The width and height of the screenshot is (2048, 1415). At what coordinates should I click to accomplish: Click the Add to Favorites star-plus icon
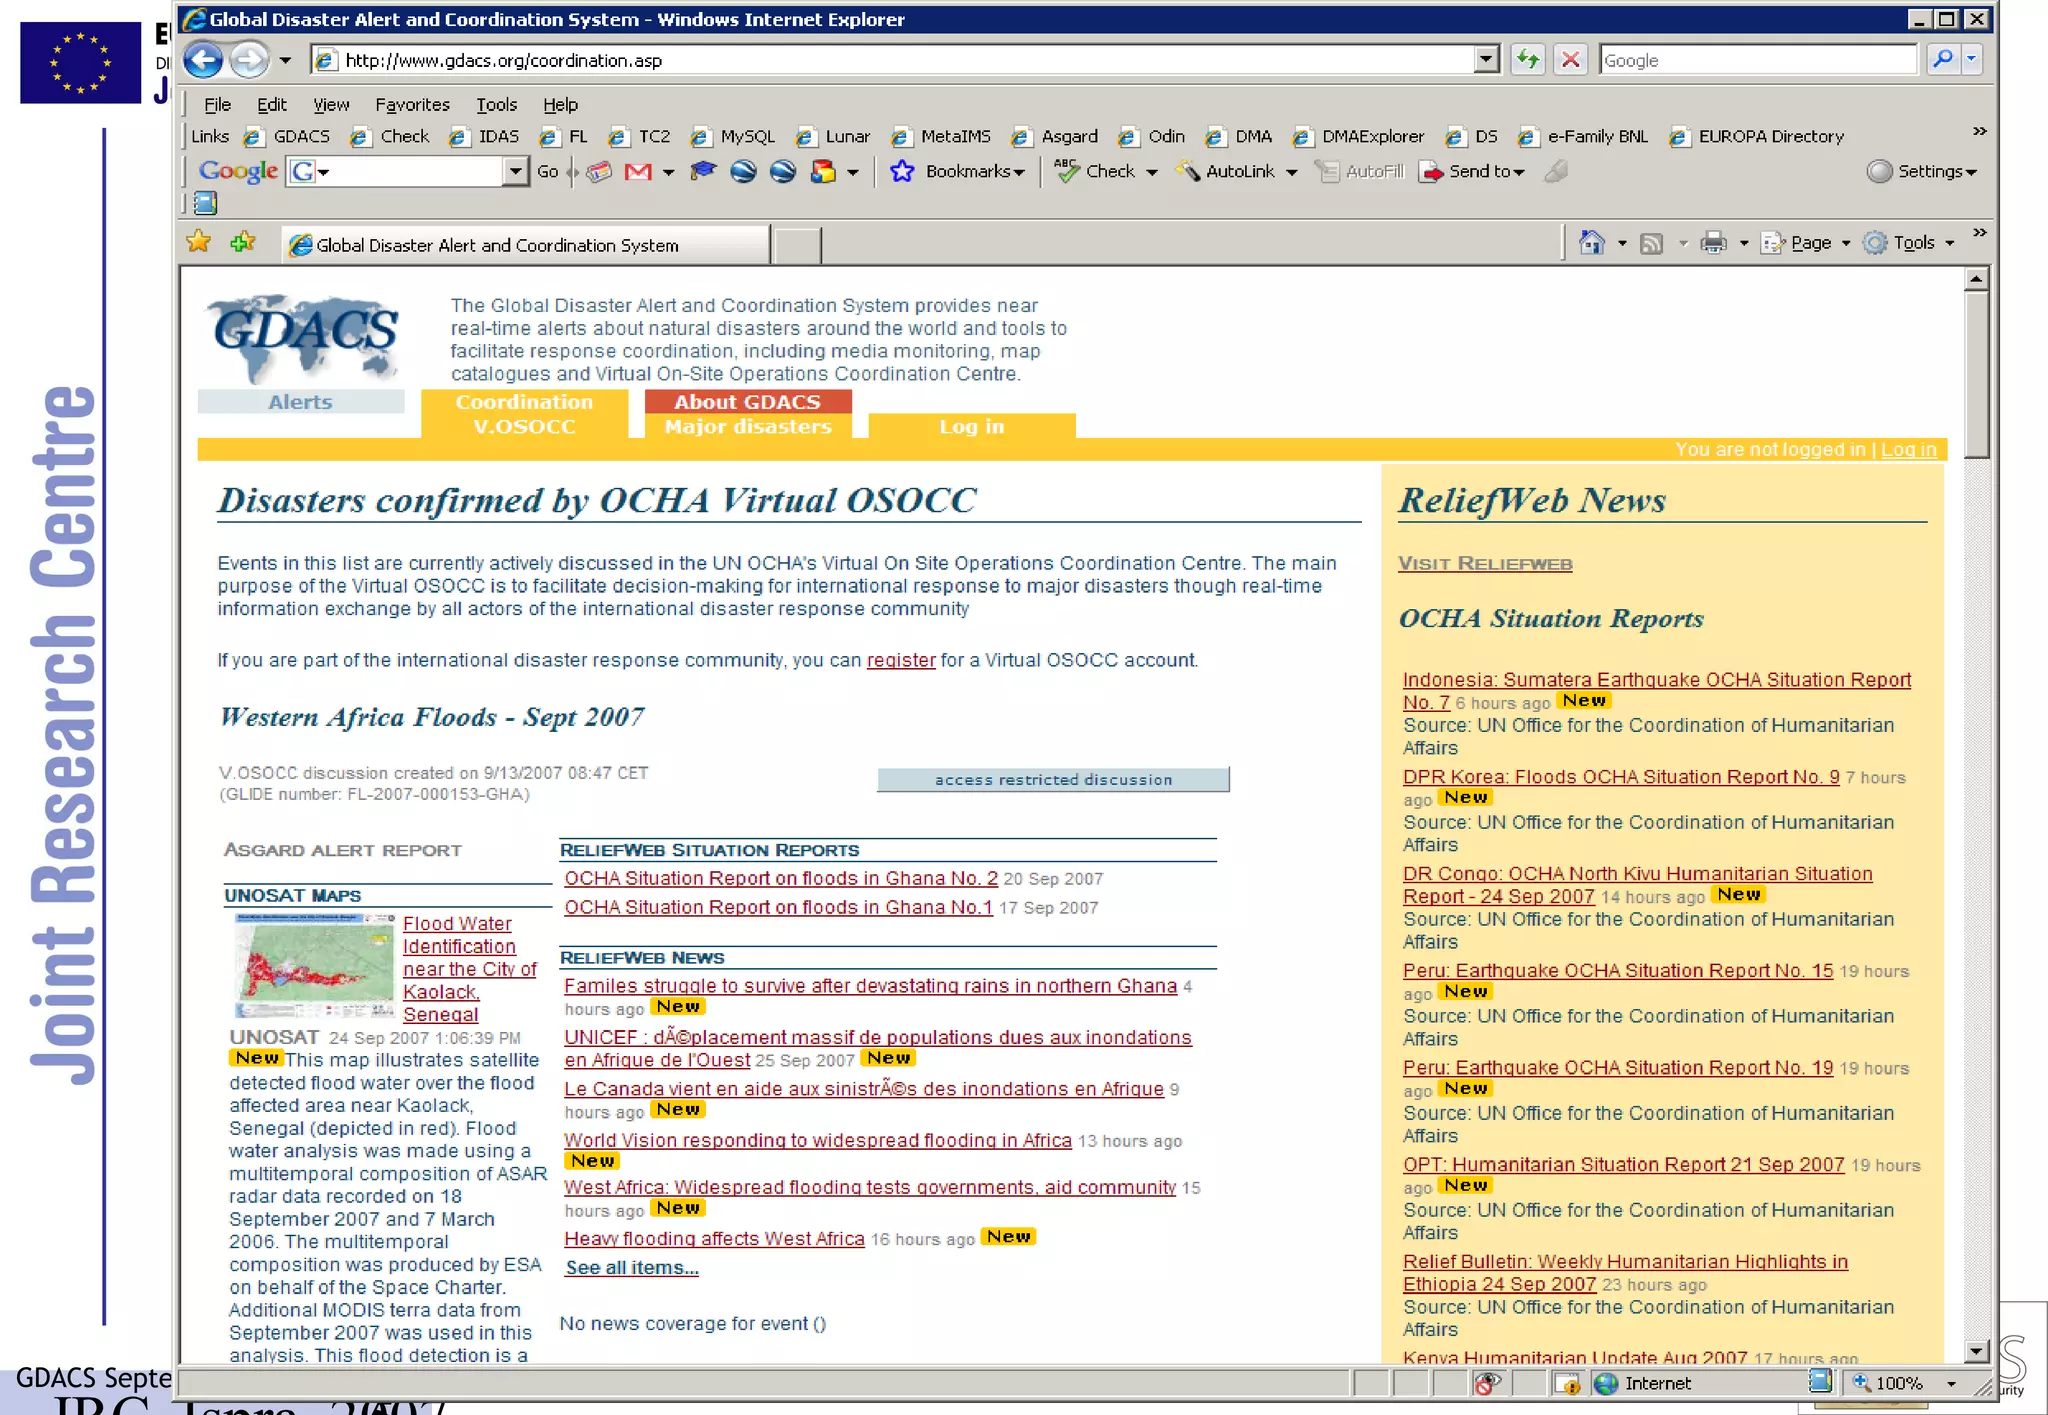(243, 242)
